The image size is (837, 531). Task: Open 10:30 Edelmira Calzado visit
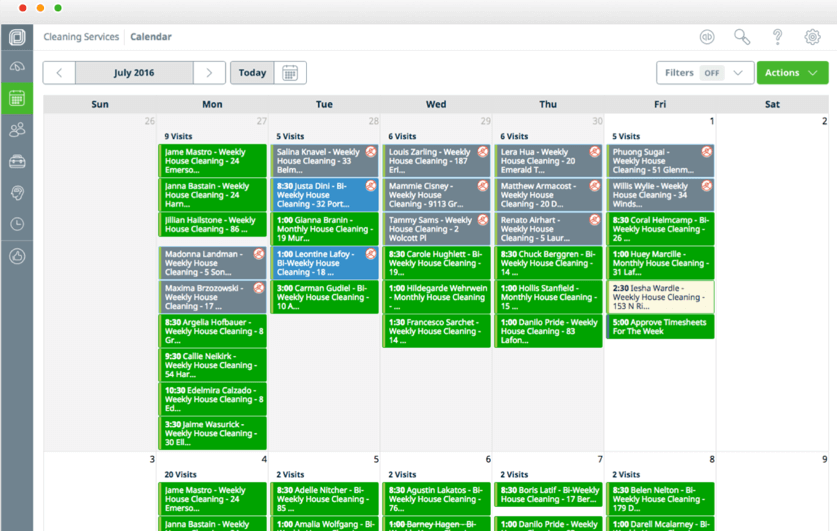(x=212, y=399)
